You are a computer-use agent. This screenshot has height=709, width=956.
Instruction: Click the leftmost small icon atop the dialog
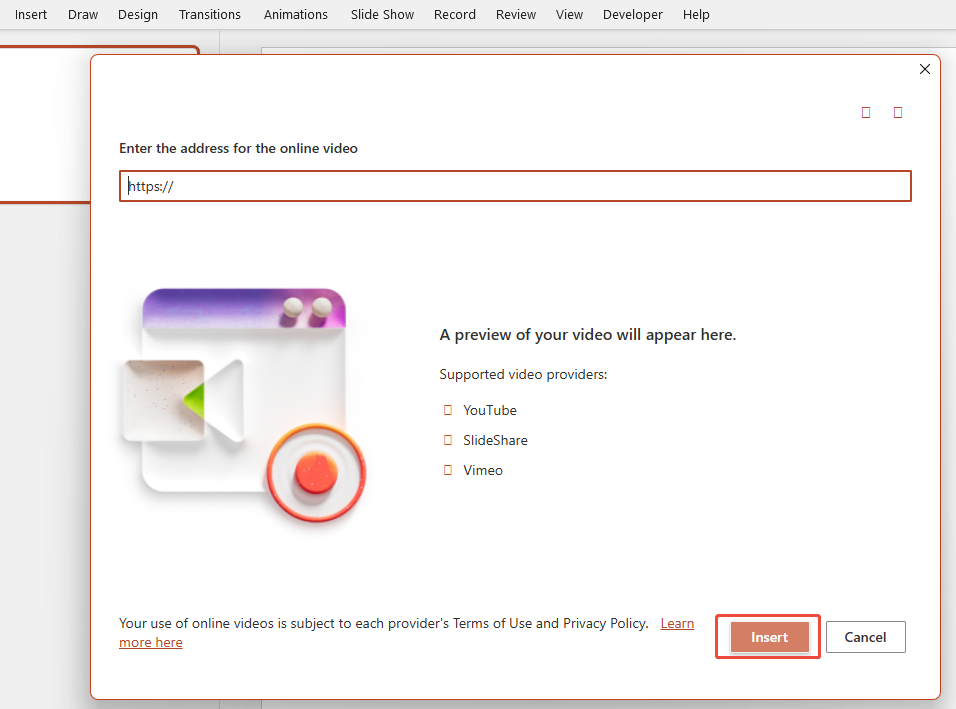pos(866,112)
